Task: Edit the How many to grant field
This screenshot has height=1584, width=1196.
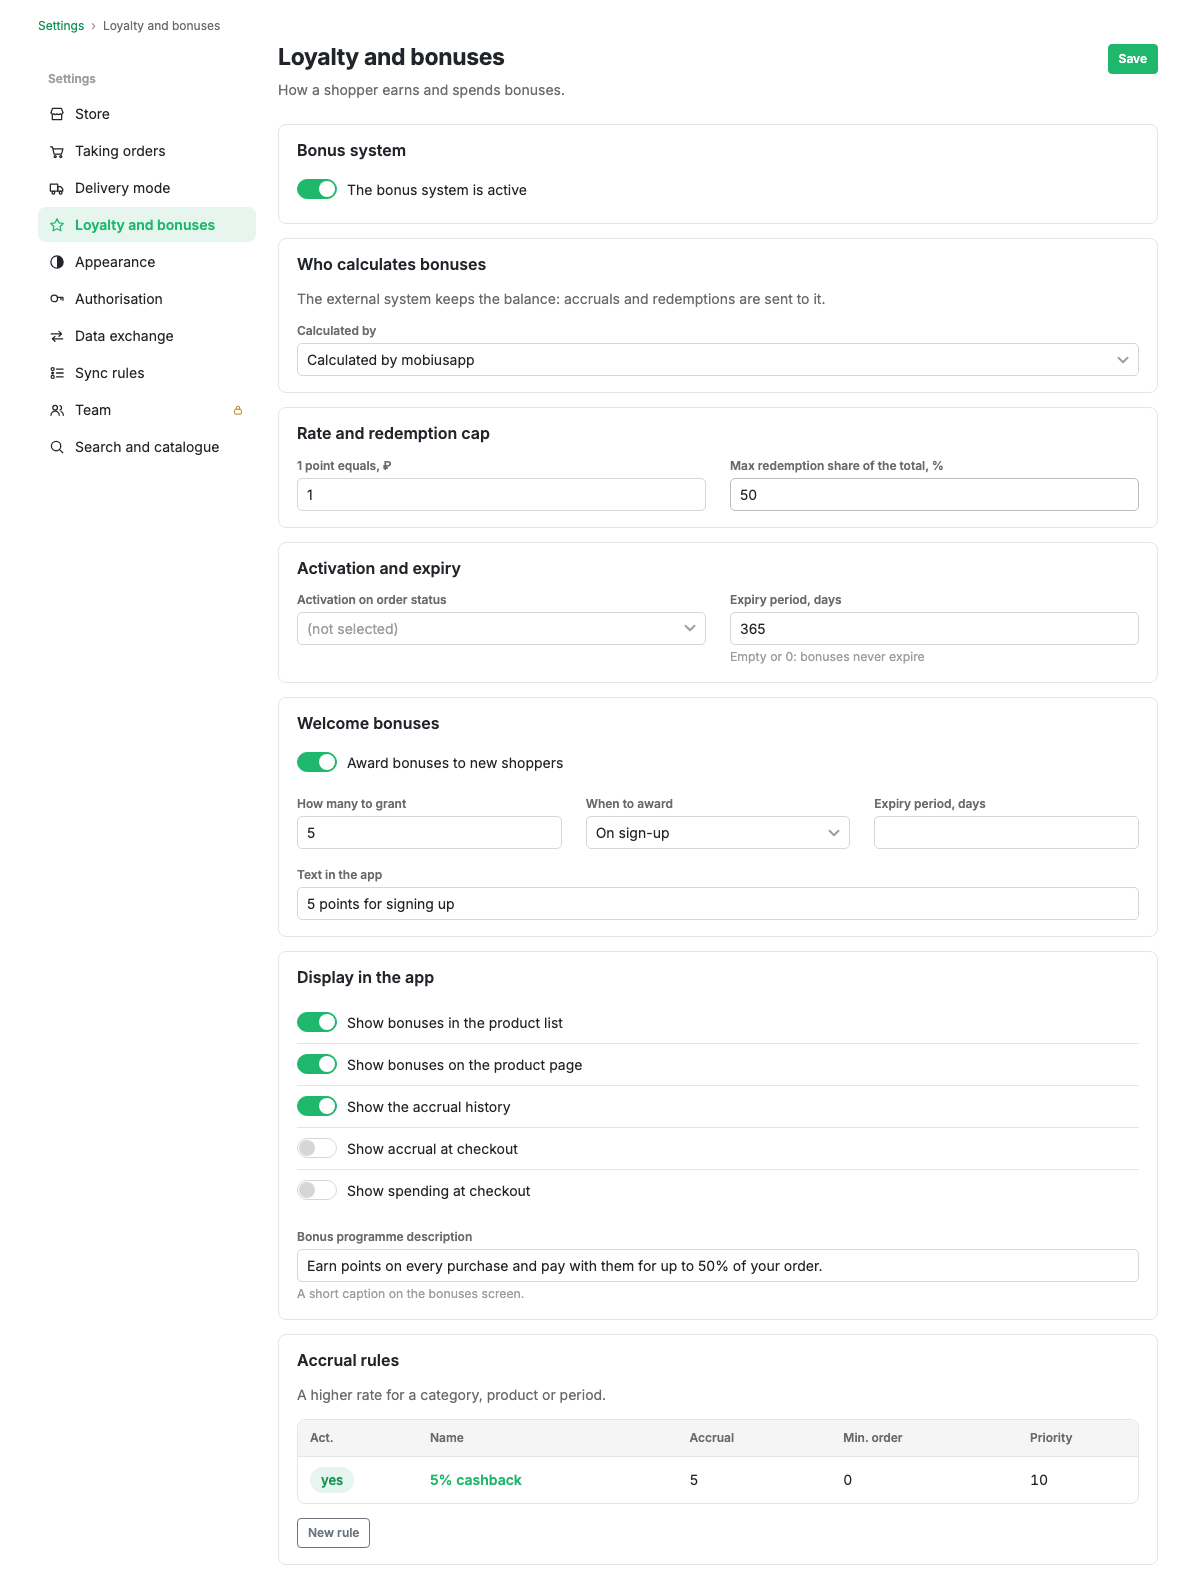Action: point(429,833)
